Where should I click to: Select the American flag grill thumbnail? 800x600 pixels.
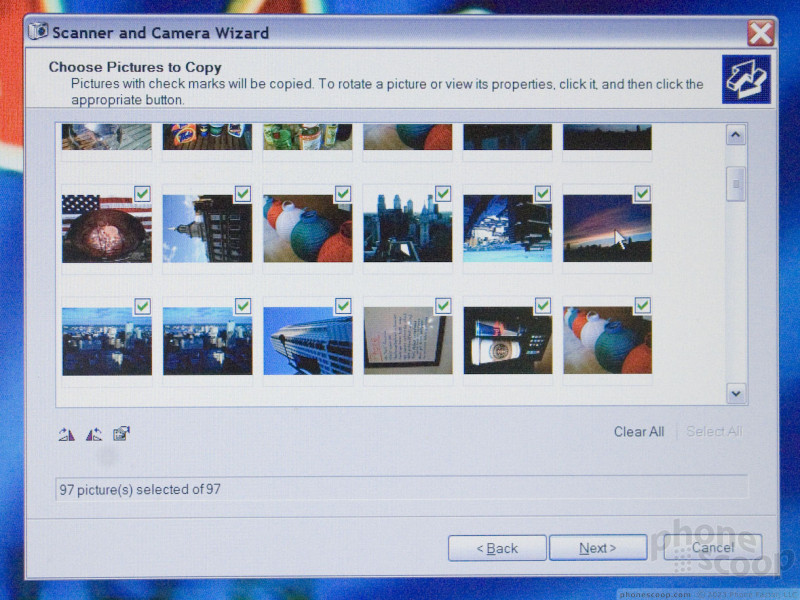click(107, 229)
